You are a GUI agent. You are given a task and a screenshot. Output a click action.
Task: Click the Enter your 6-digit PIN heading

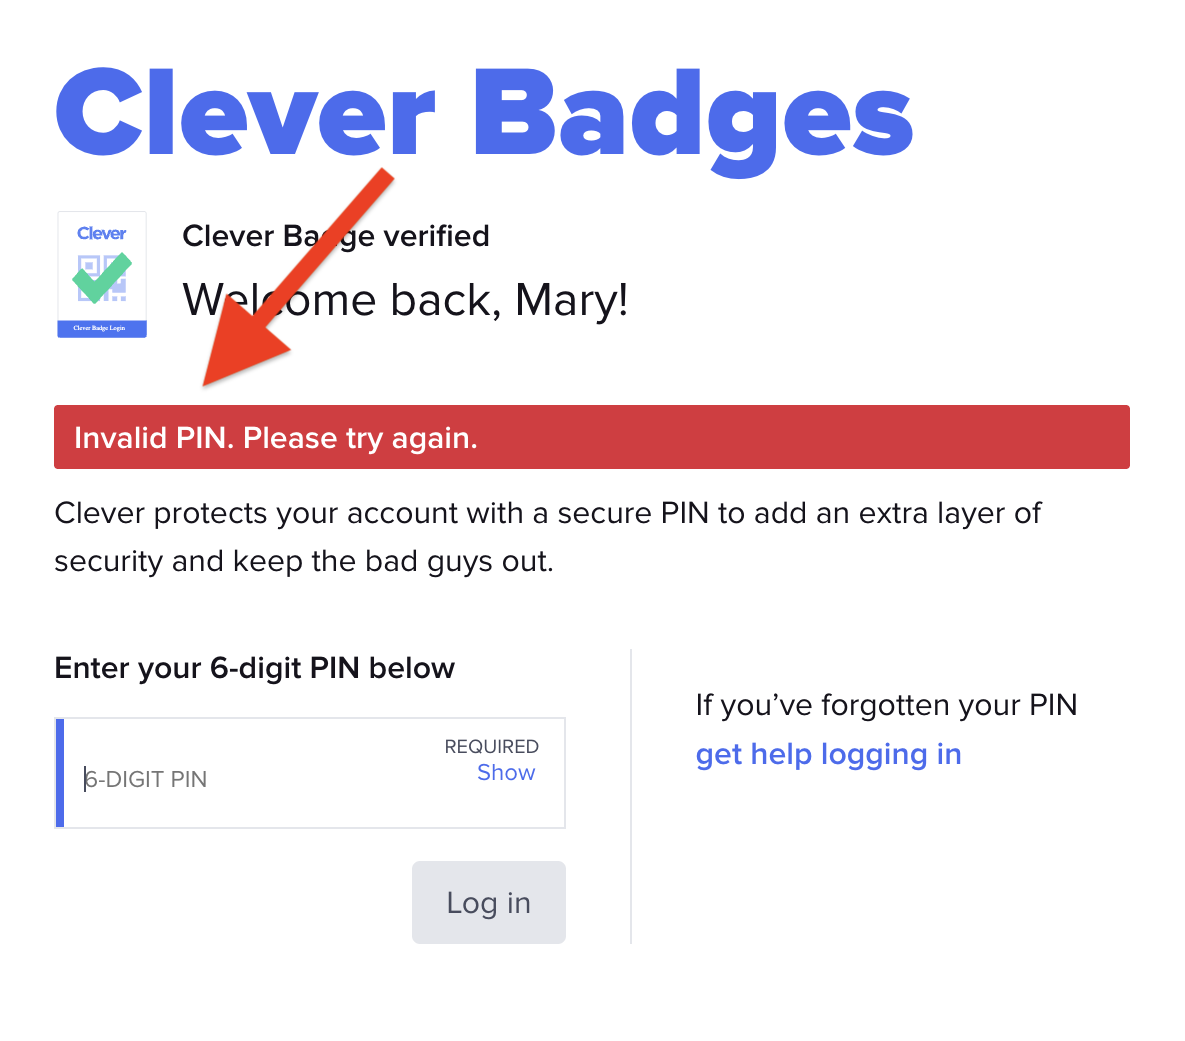pos(254,668)
